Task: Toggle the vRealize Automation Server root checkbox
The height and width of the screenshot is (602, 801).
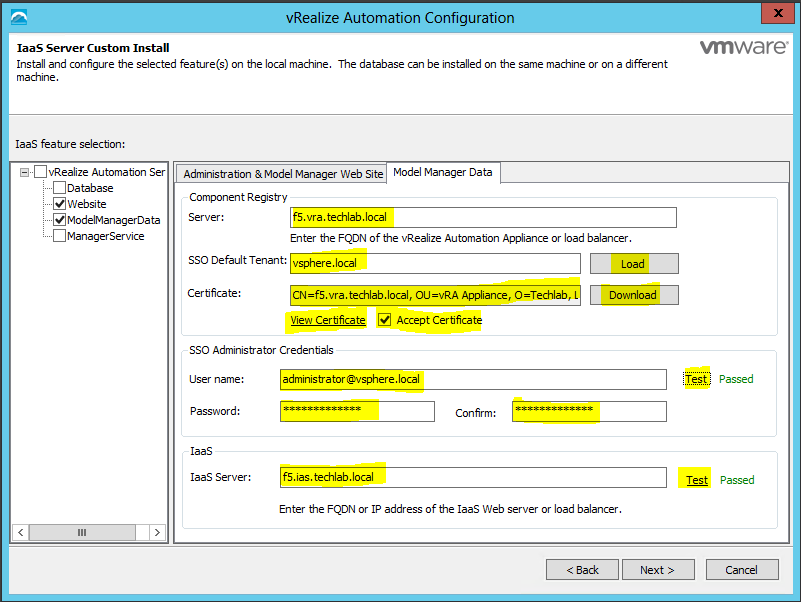Action: tap(41, 172)
